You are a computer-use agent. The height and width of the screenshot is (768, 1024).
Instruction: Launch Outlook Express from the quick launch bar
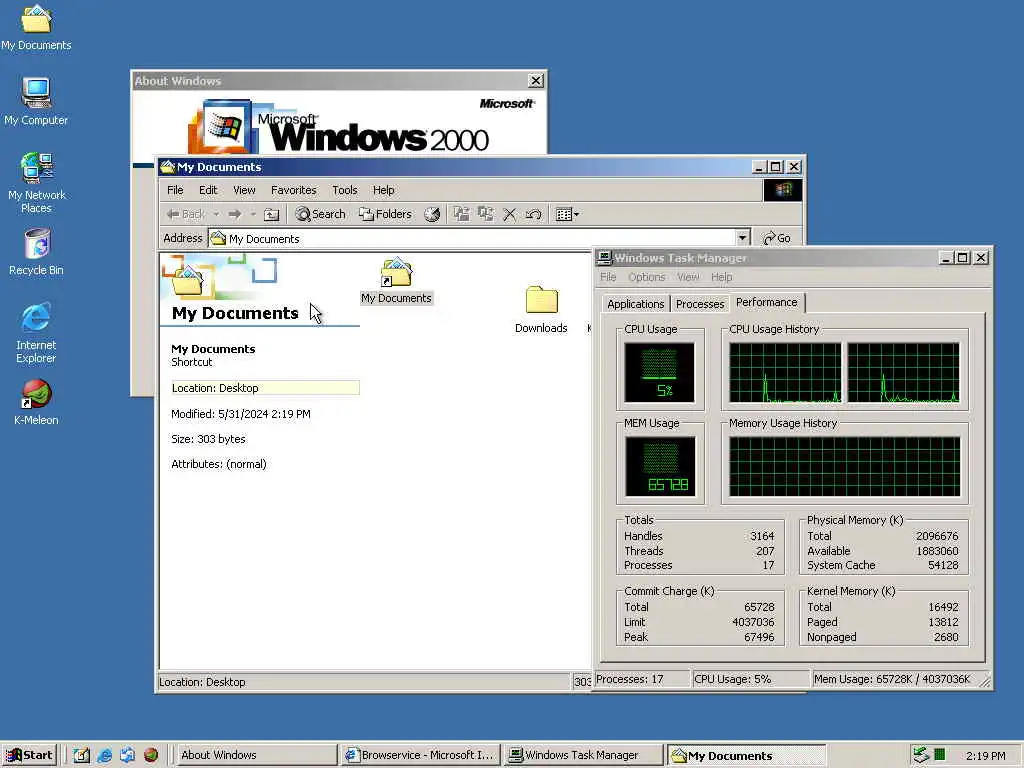point(127,756)
